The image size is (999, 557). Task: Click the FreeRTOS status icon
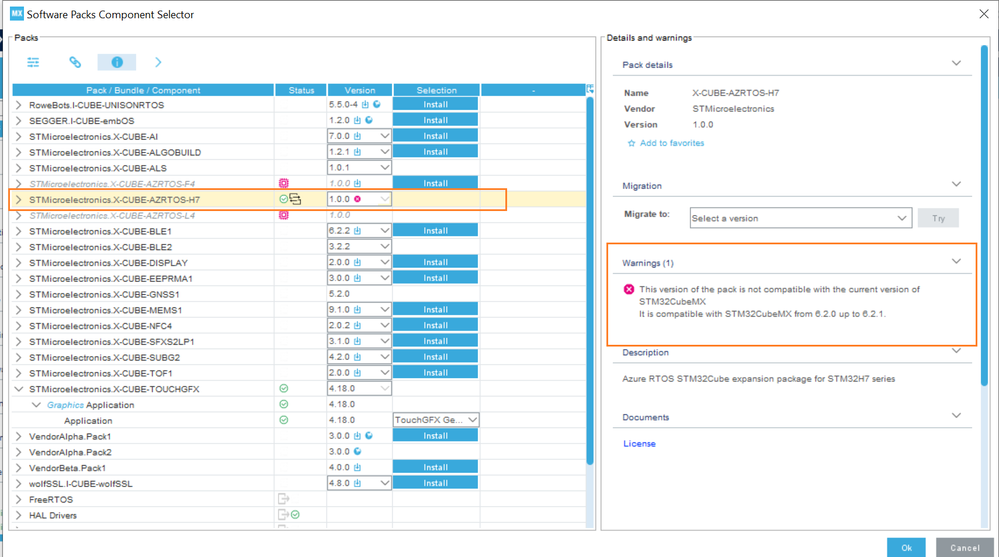[284, 499]
